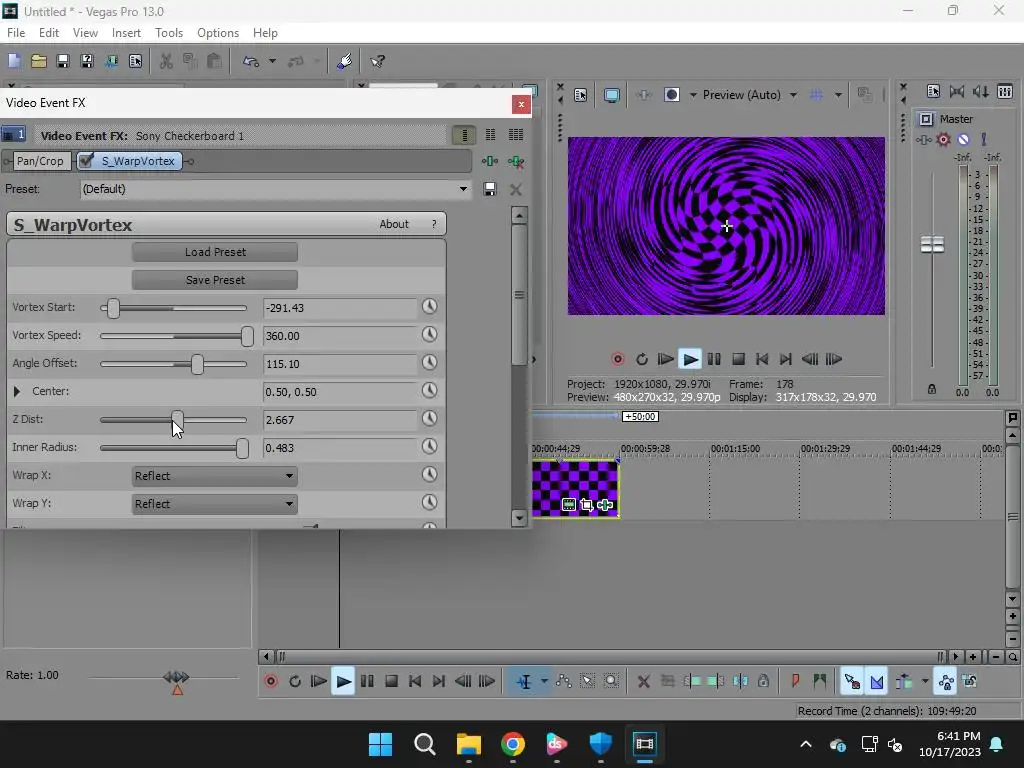
Task: Toggle single-column FX layout view button
Action: coord(464,135)
